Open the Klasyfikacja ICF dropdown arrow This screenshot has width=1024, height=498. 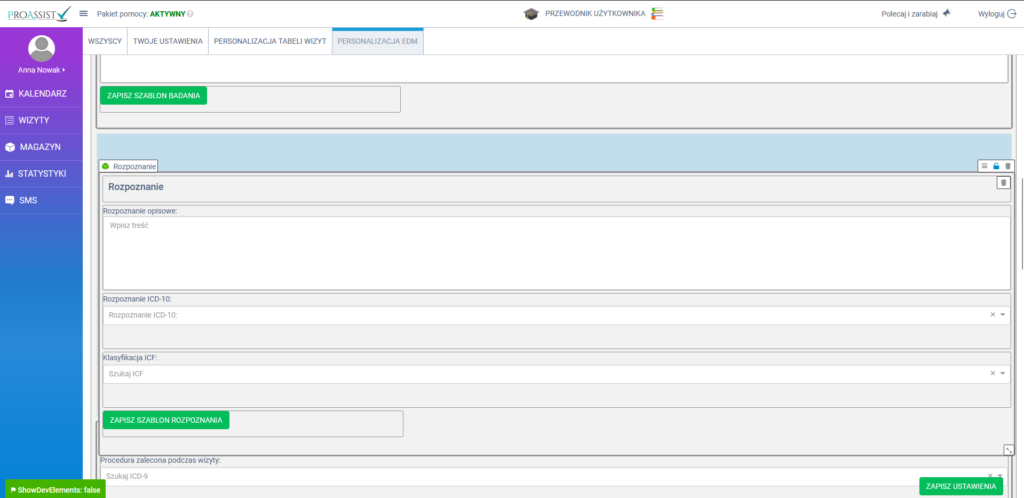pos(1003,373)
